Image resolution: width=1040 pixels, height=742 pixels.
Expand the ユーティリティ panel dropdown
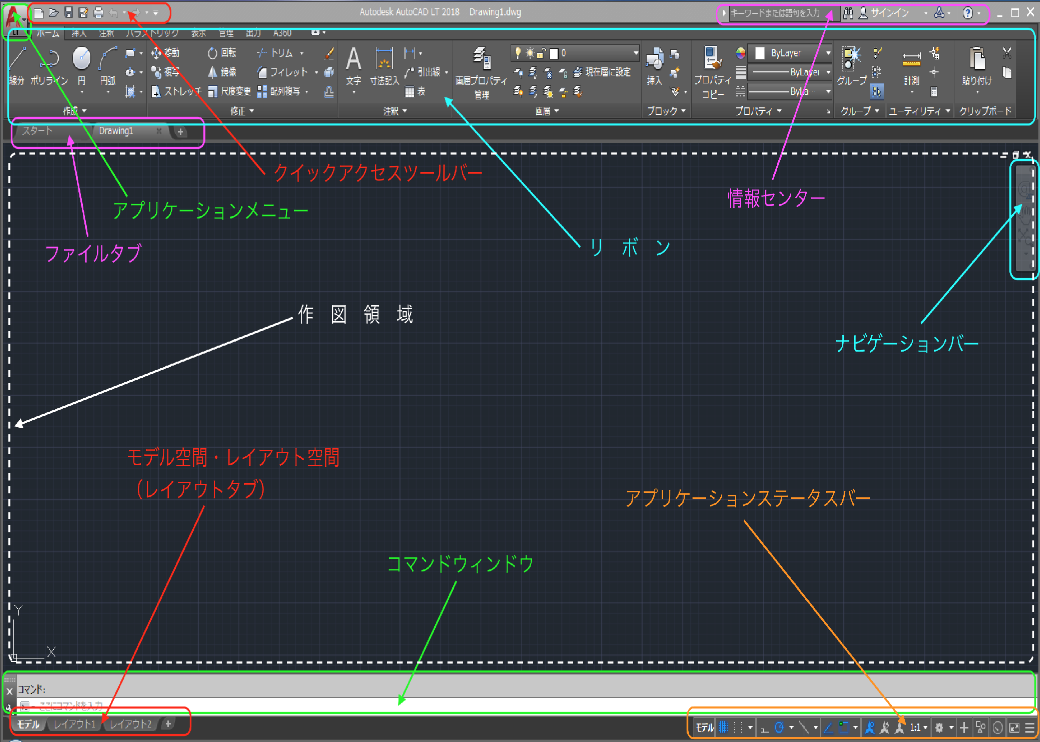pyautogui.click(x=919, y=111)
